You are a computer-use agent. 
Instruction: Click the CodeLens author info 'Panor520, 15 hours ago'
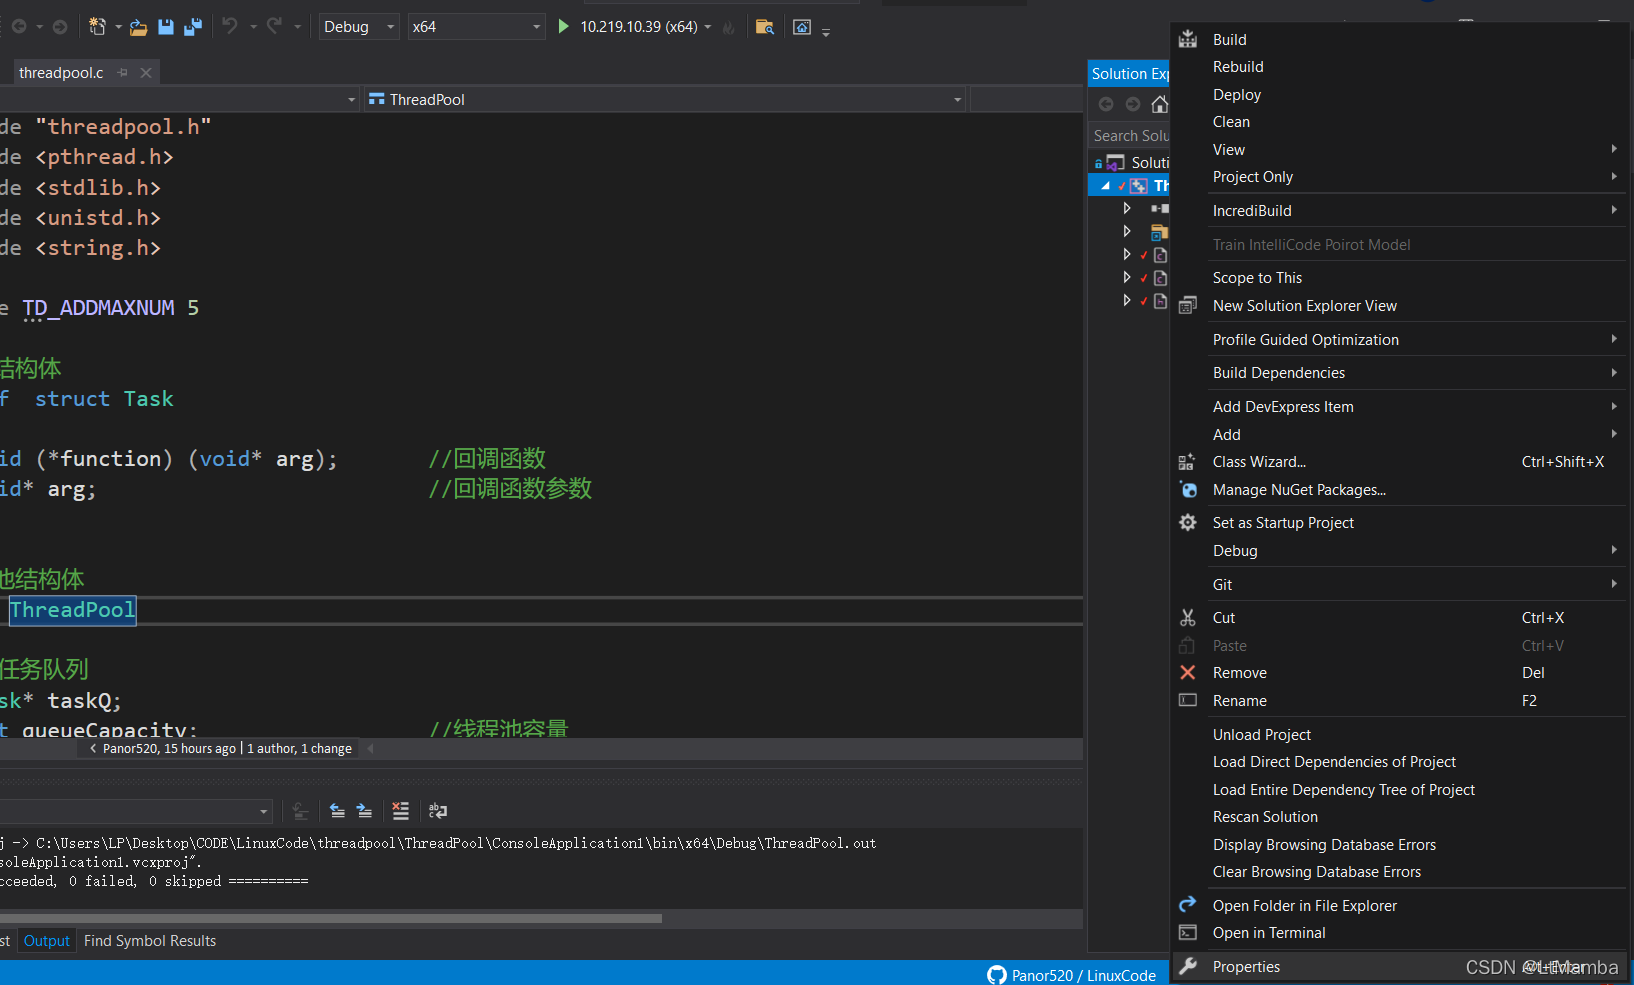169,749
